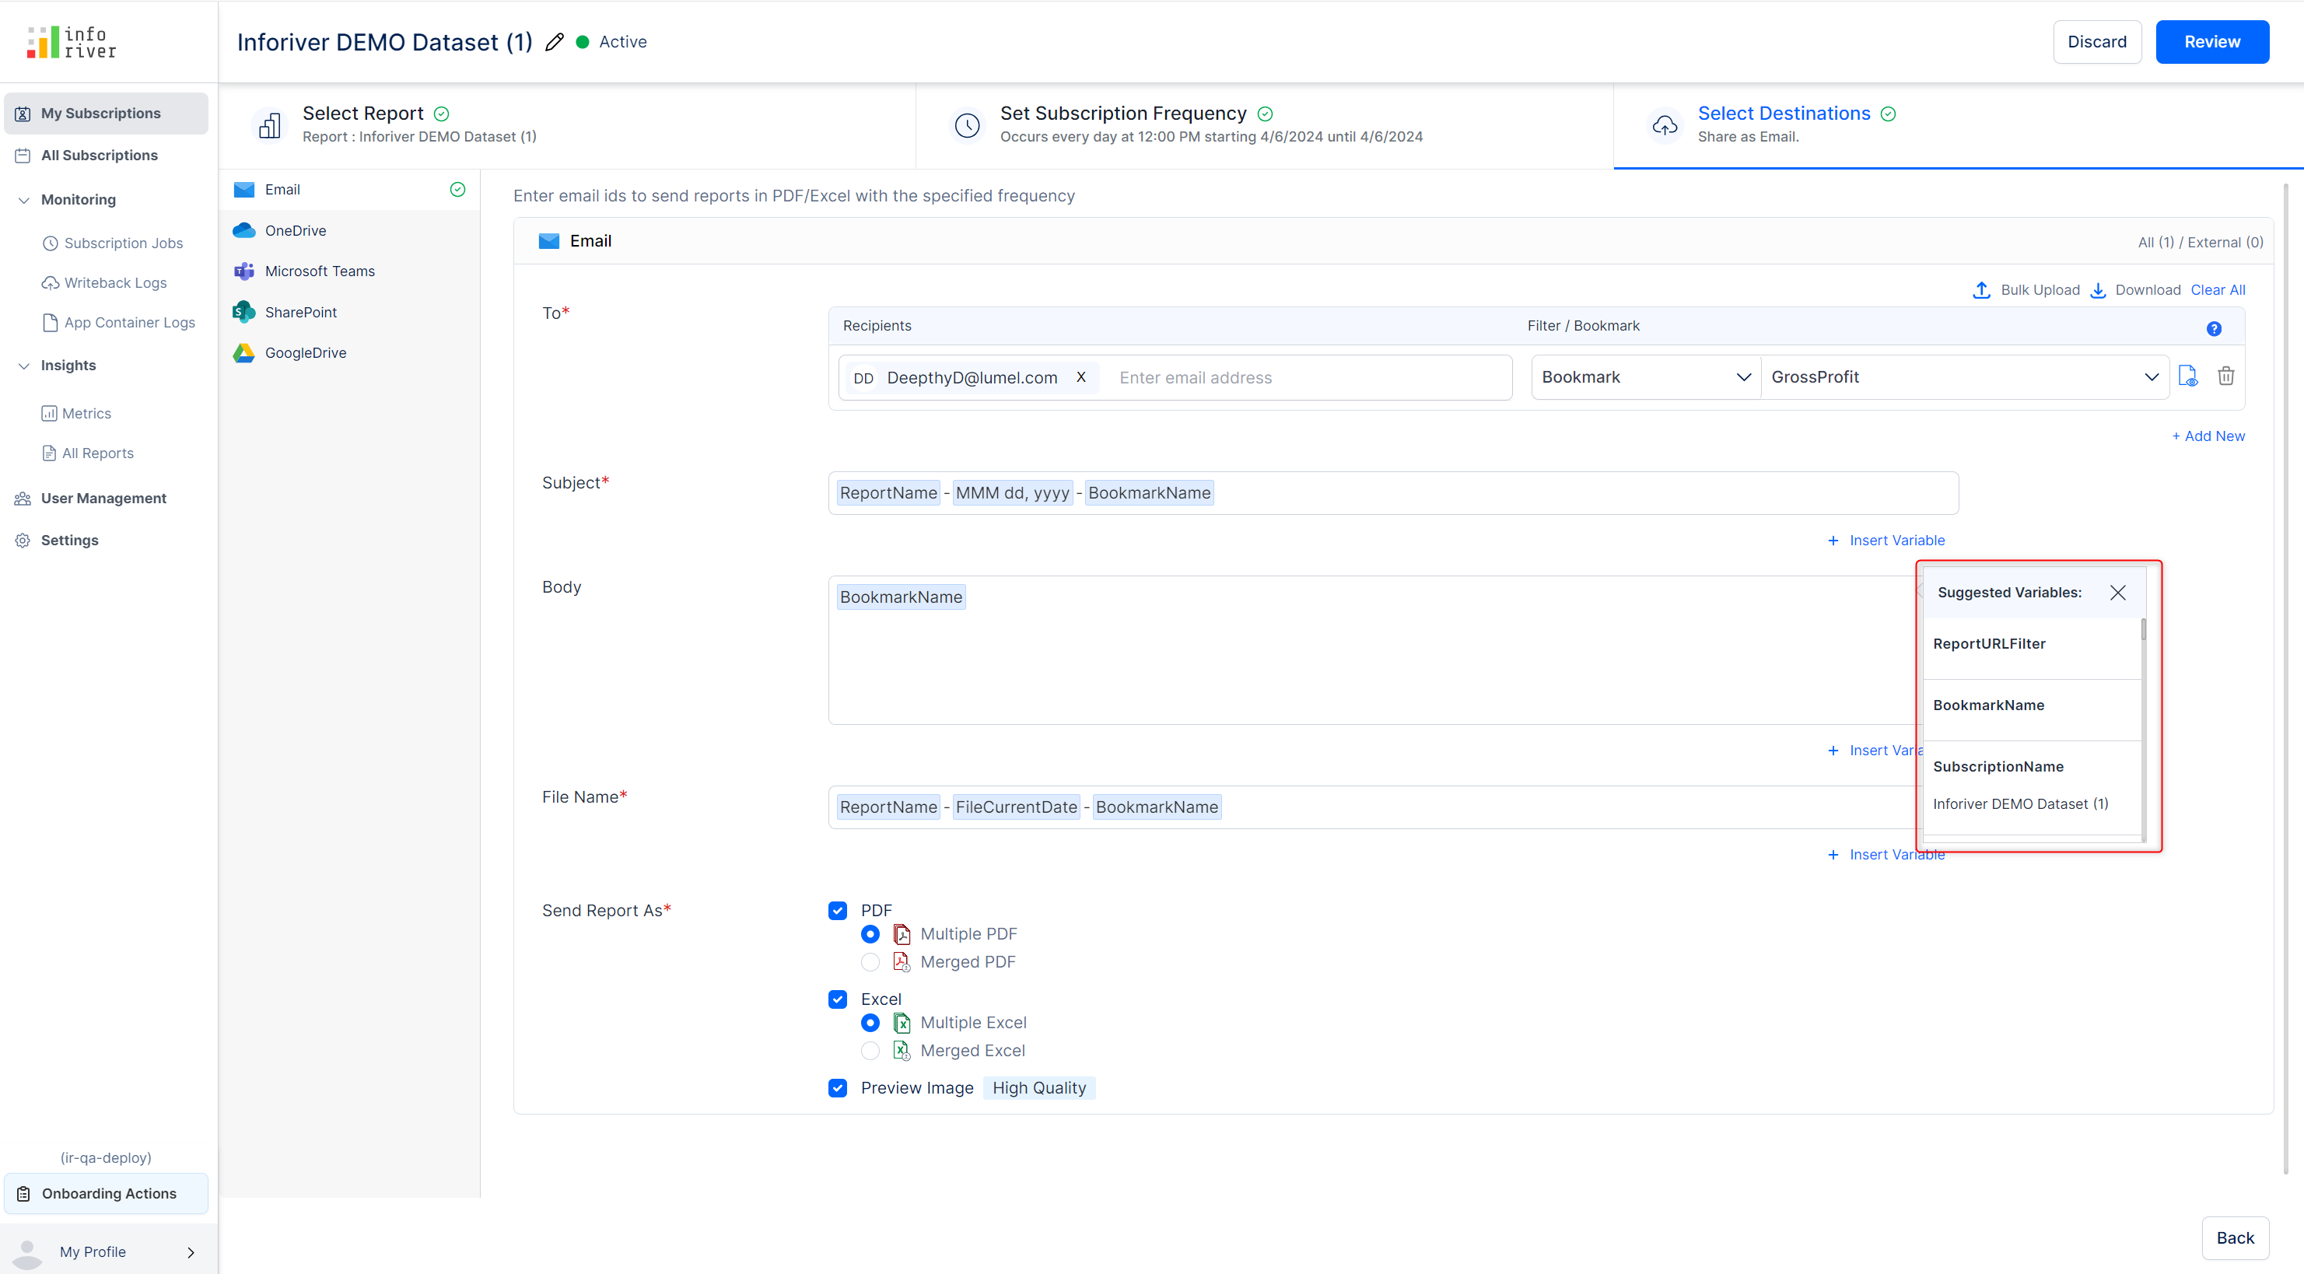Click the blue help question mark icon
Viewport: 2304px width, 1274px height.
[2214, 329]
